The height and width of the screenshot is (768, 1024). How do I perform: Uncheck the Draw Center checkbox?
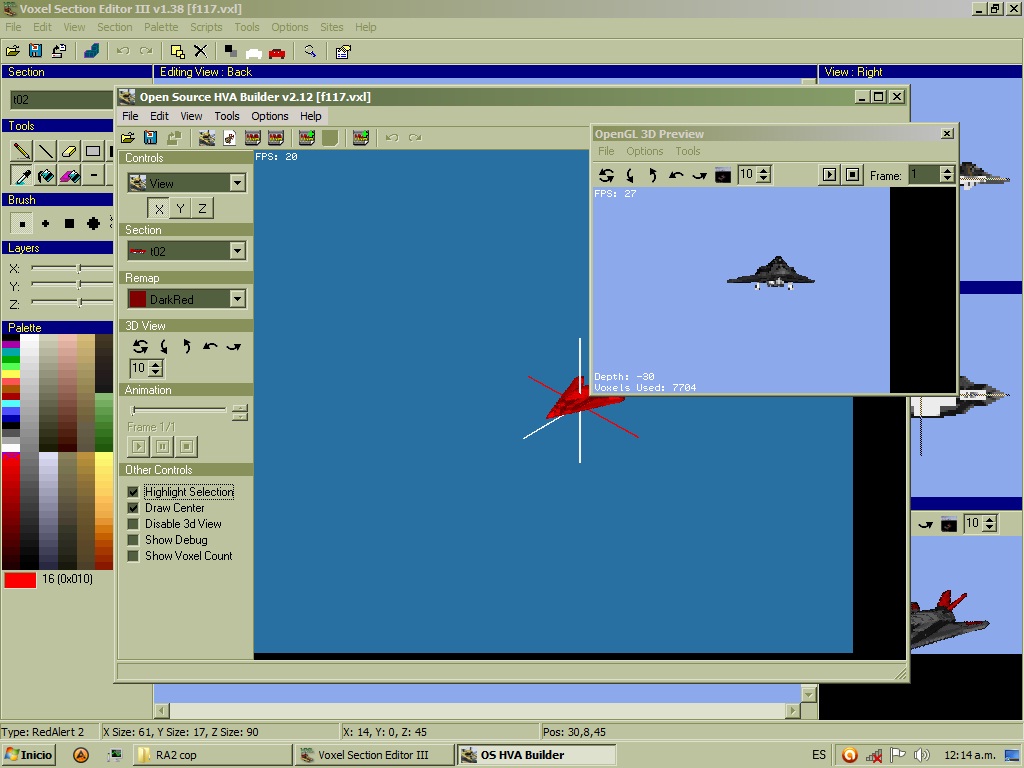133,508
